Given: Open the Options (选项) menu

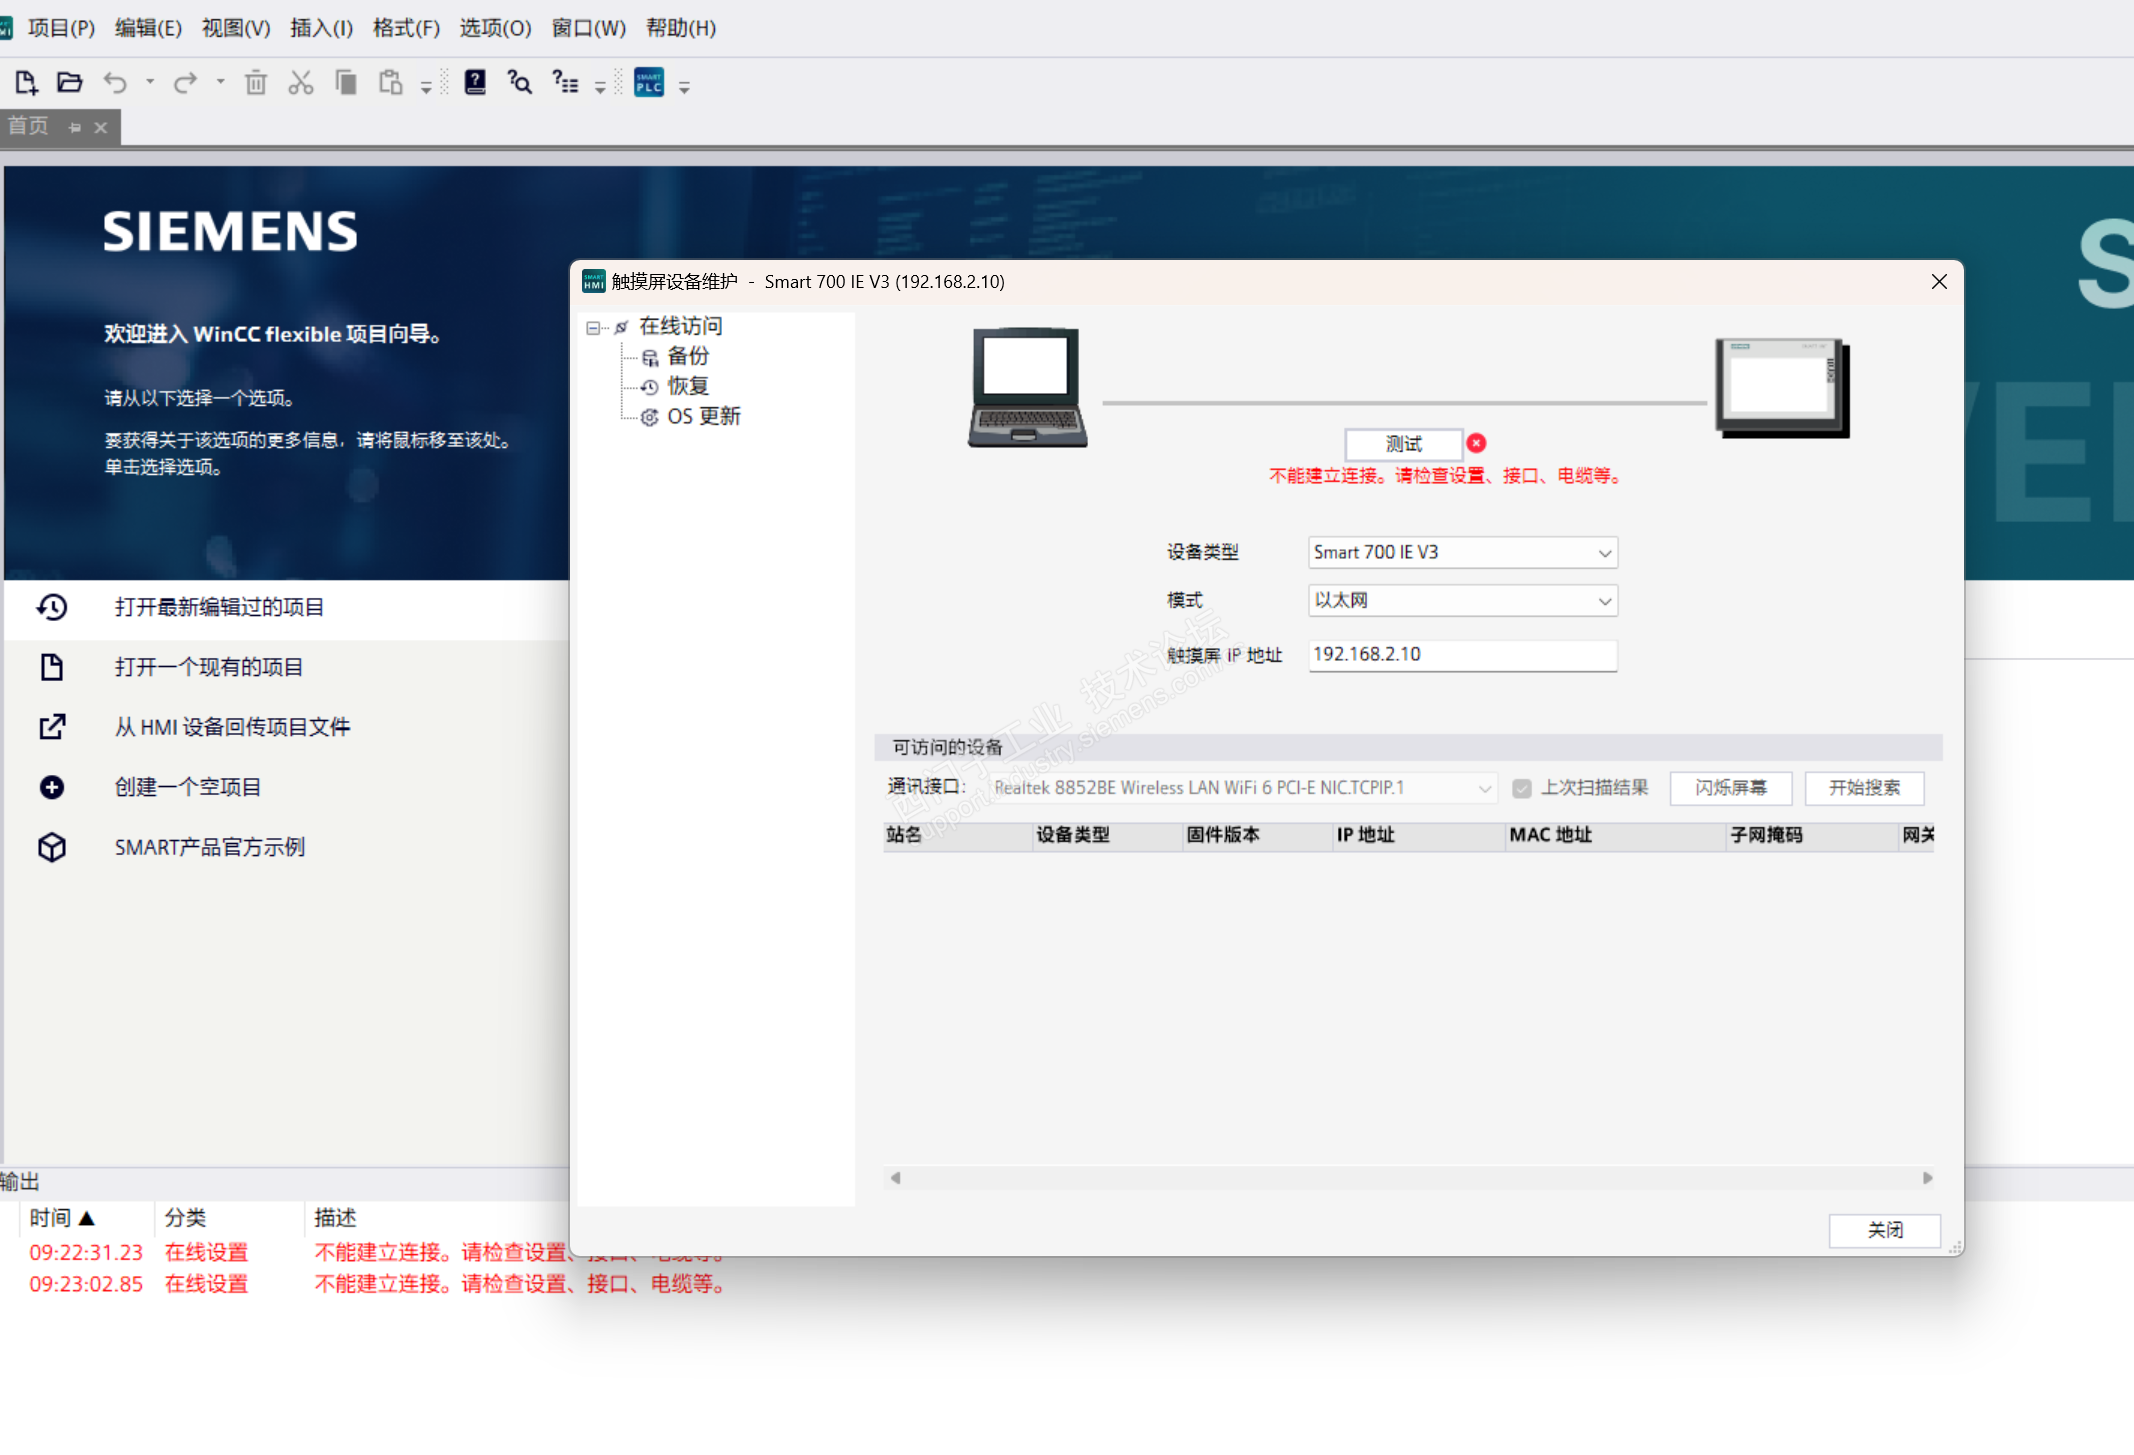Looking at the screenshot, I should 494,28.
